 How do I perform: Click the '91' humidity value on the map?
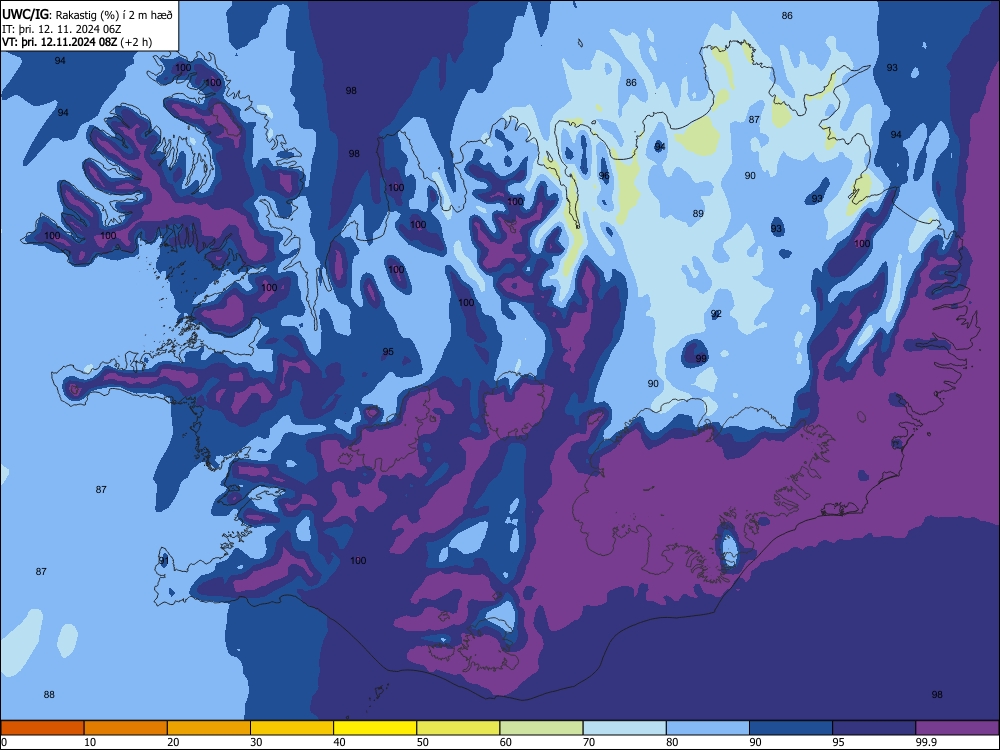pyautogui.click(x=164, y=561)
